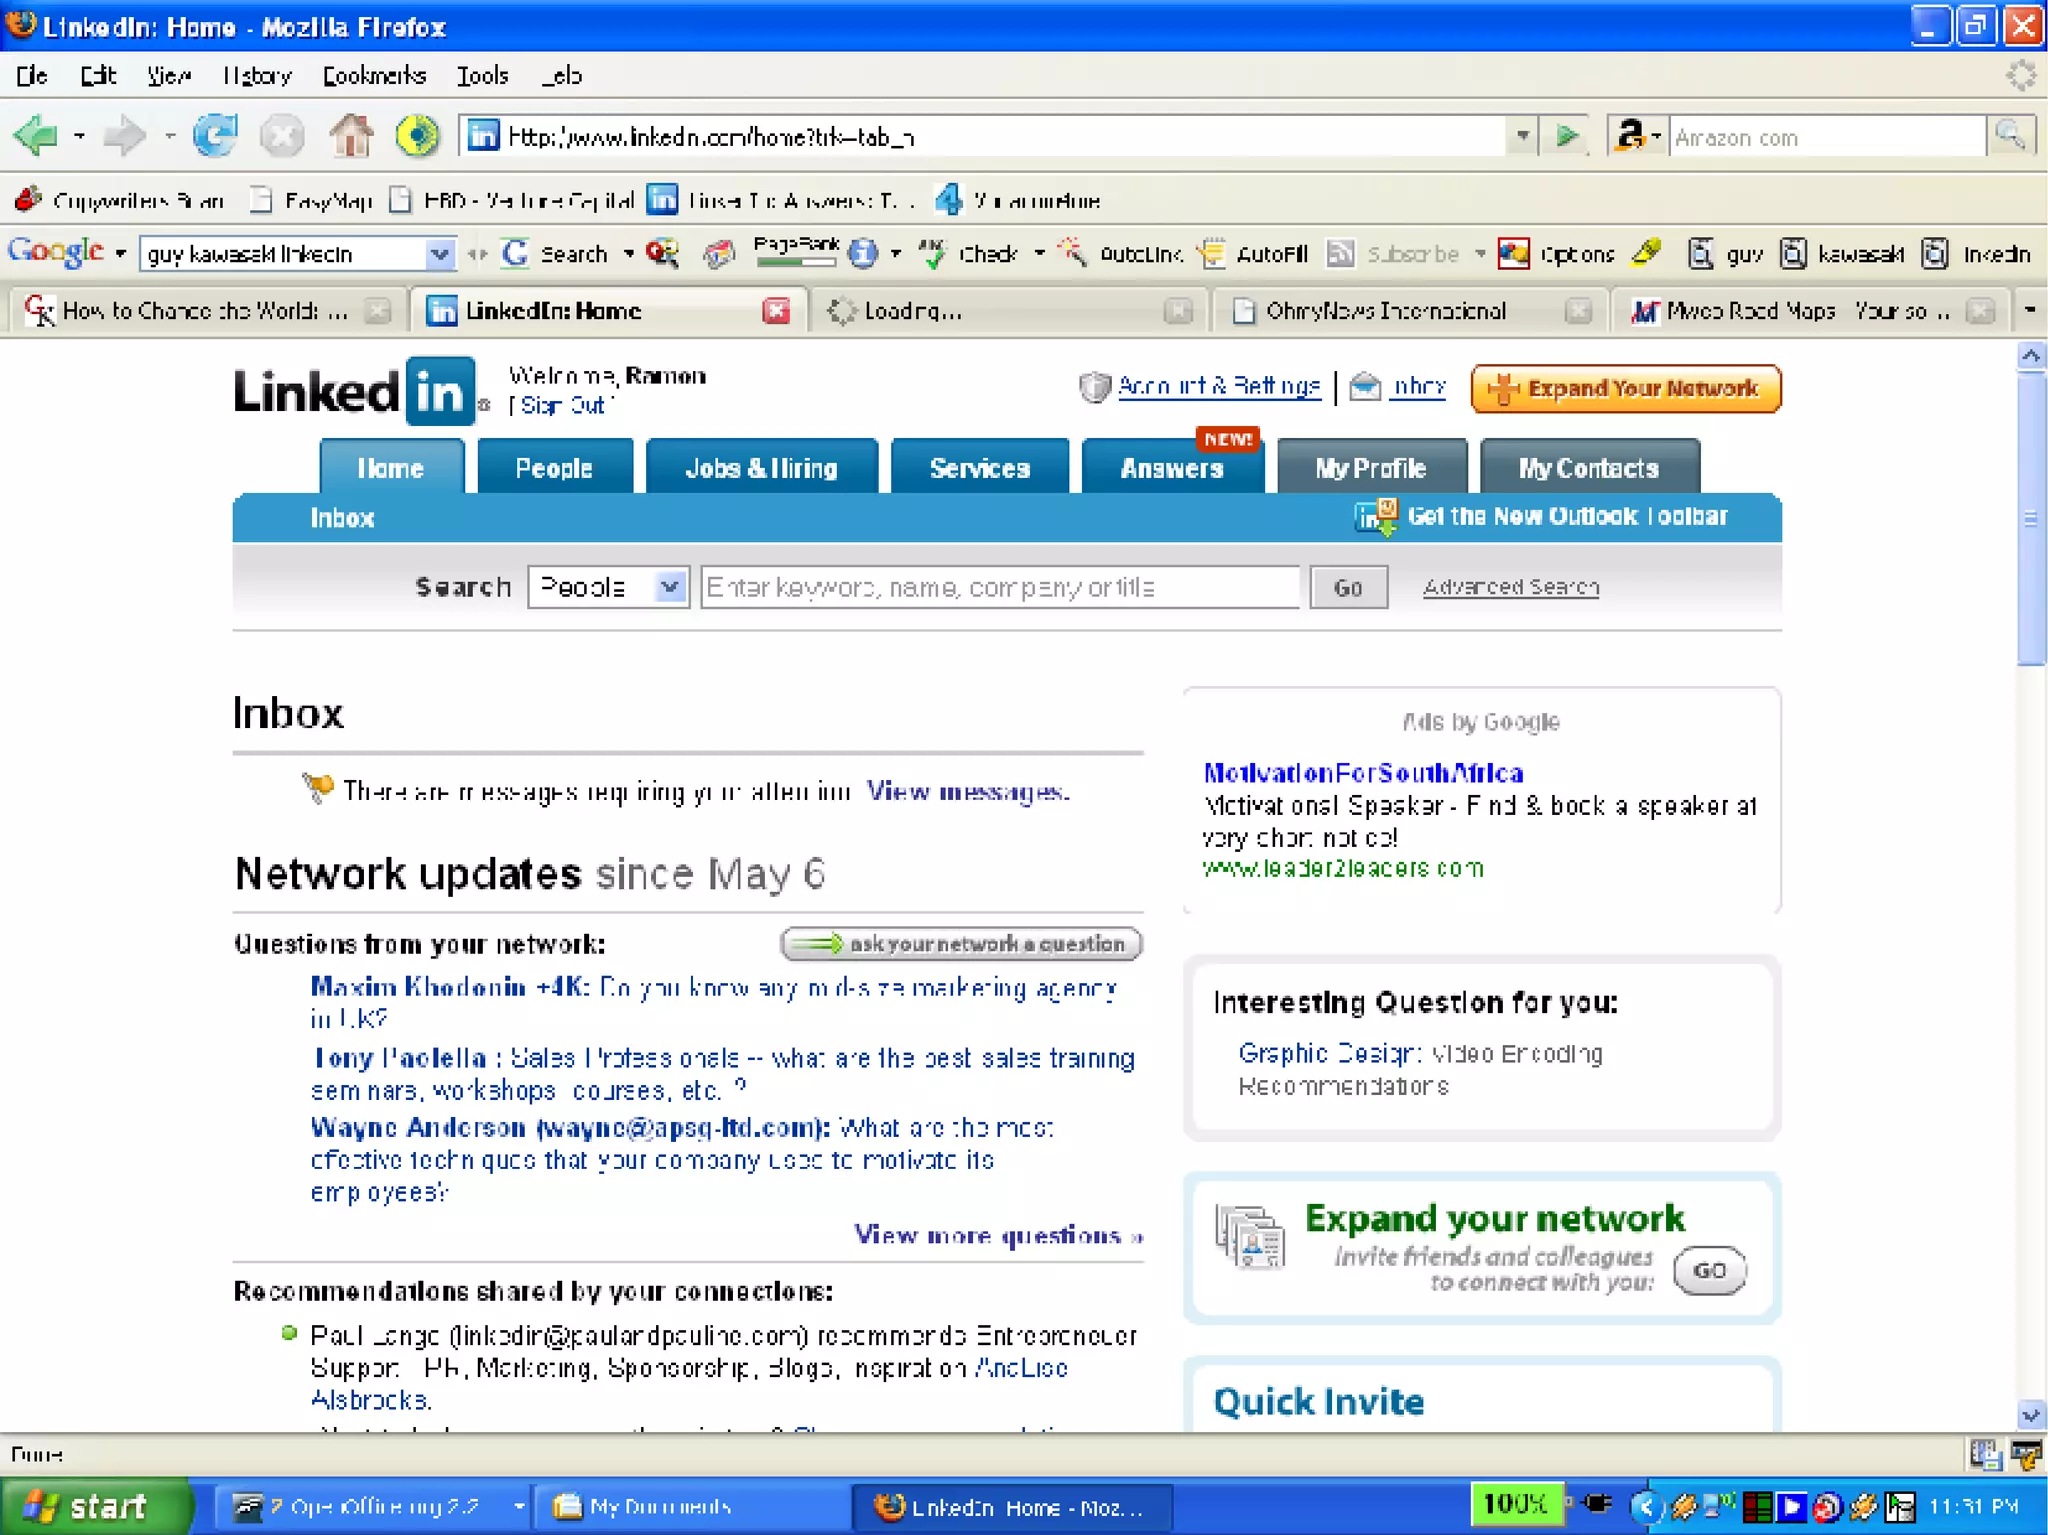Viewport: 2048px width, 1535px height.
Task: Open the Bookmarks menu
Action: tap(373, 76)
